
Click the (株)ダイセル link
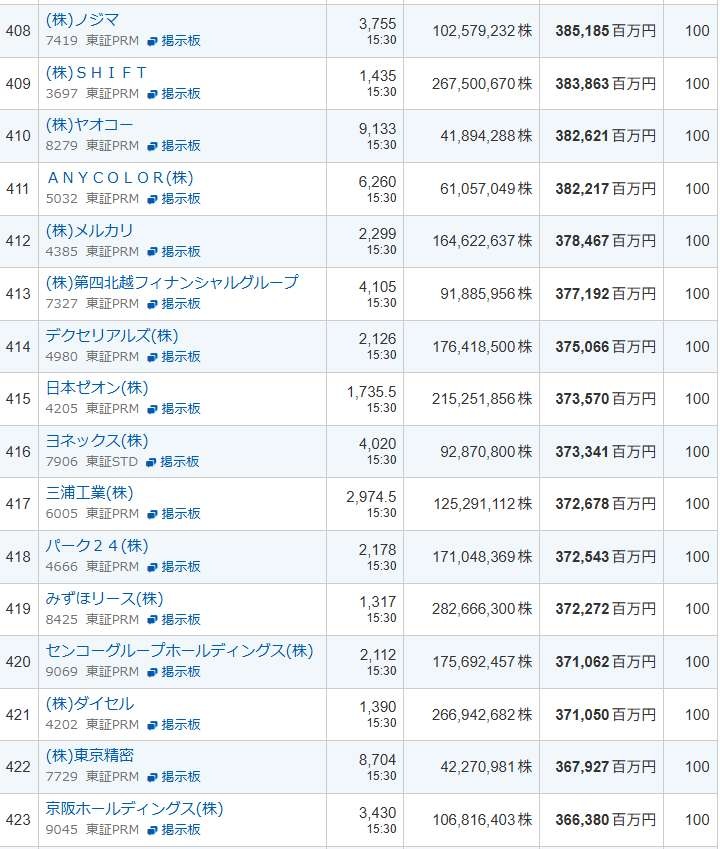[x=89, y=704]
